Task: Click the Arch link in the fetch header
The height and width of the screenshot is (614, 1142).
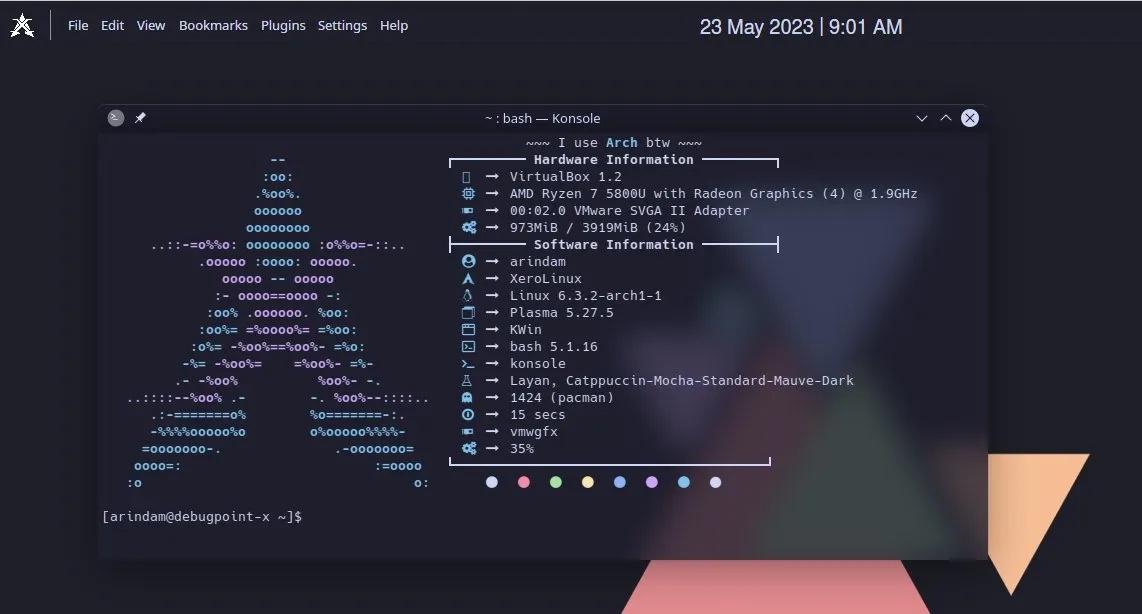Action: tap(621, 142)
